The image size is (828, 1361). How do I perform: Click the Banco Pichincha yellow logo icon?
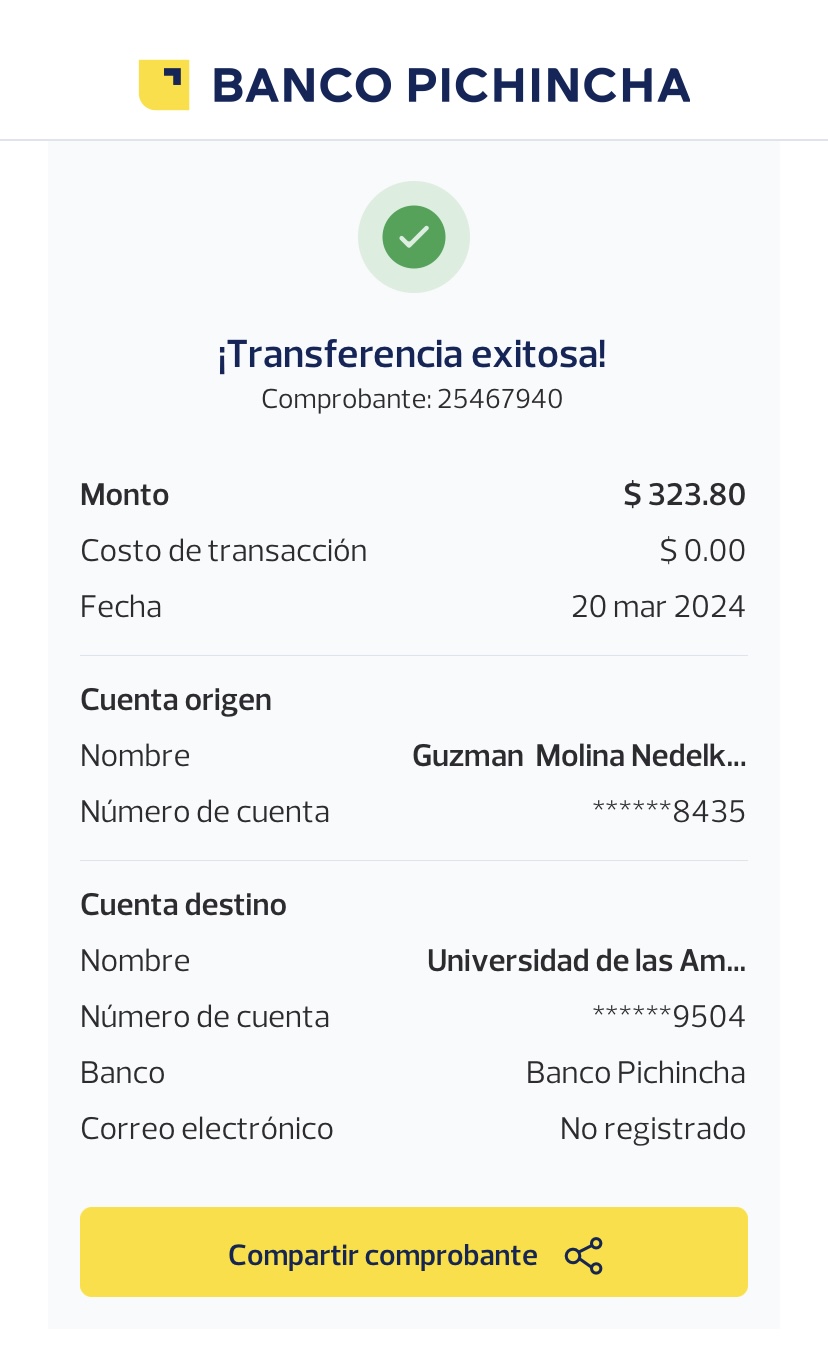pyautogui.click(x=164, y=85)
